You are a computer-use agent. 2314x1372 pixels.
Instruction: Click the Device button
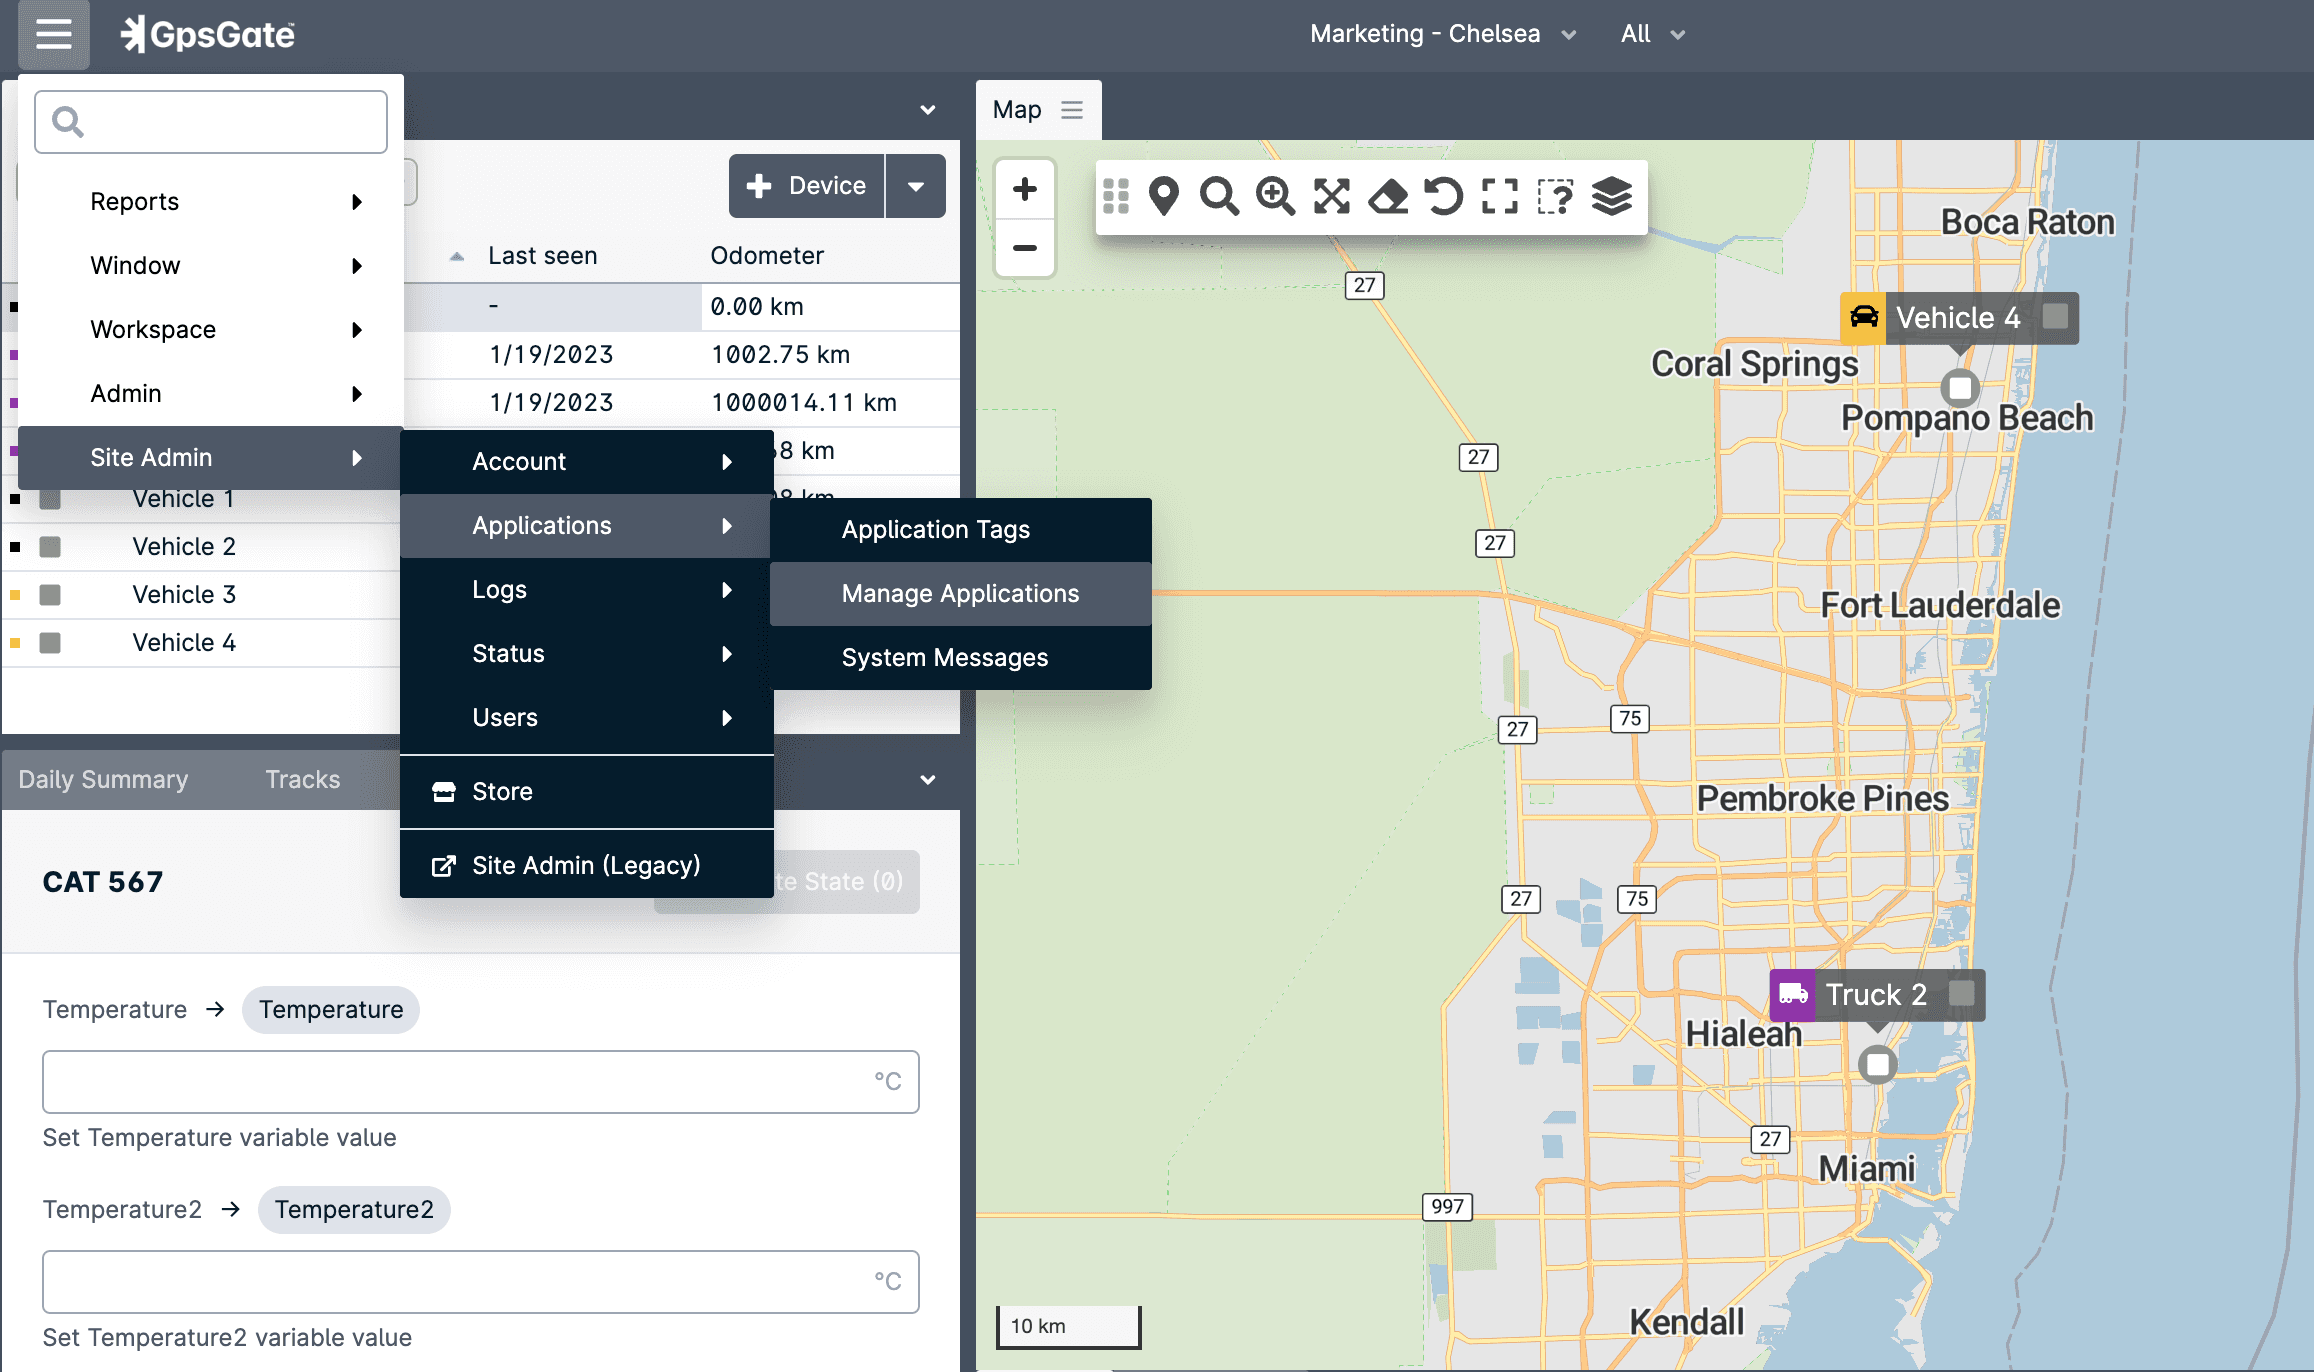pos(806,185)
